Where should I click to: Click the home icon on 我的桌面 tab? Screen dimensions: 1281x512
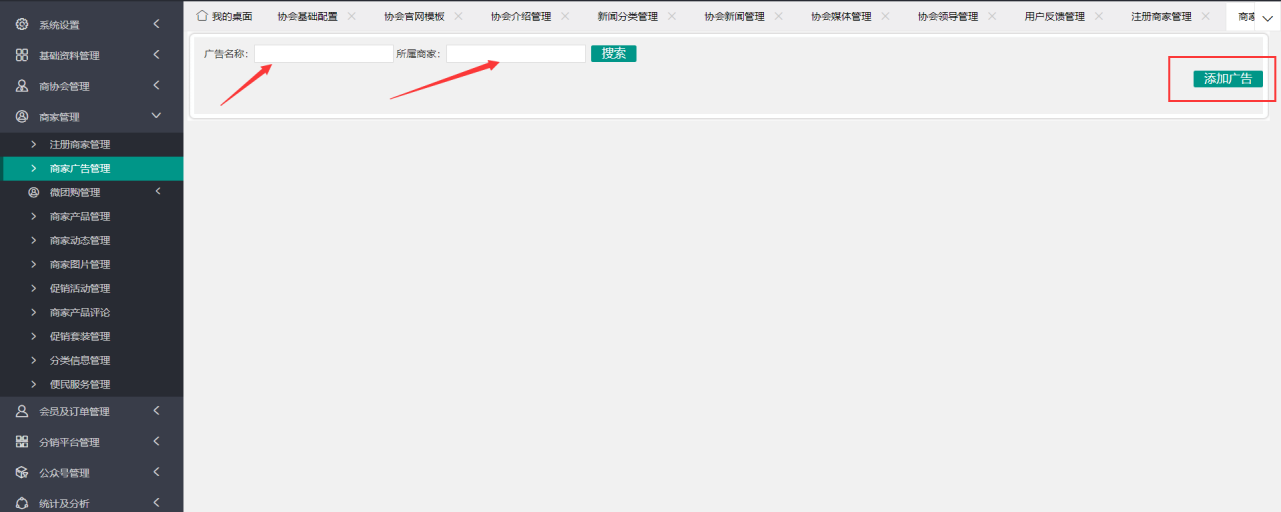click(x=202, y=16)
